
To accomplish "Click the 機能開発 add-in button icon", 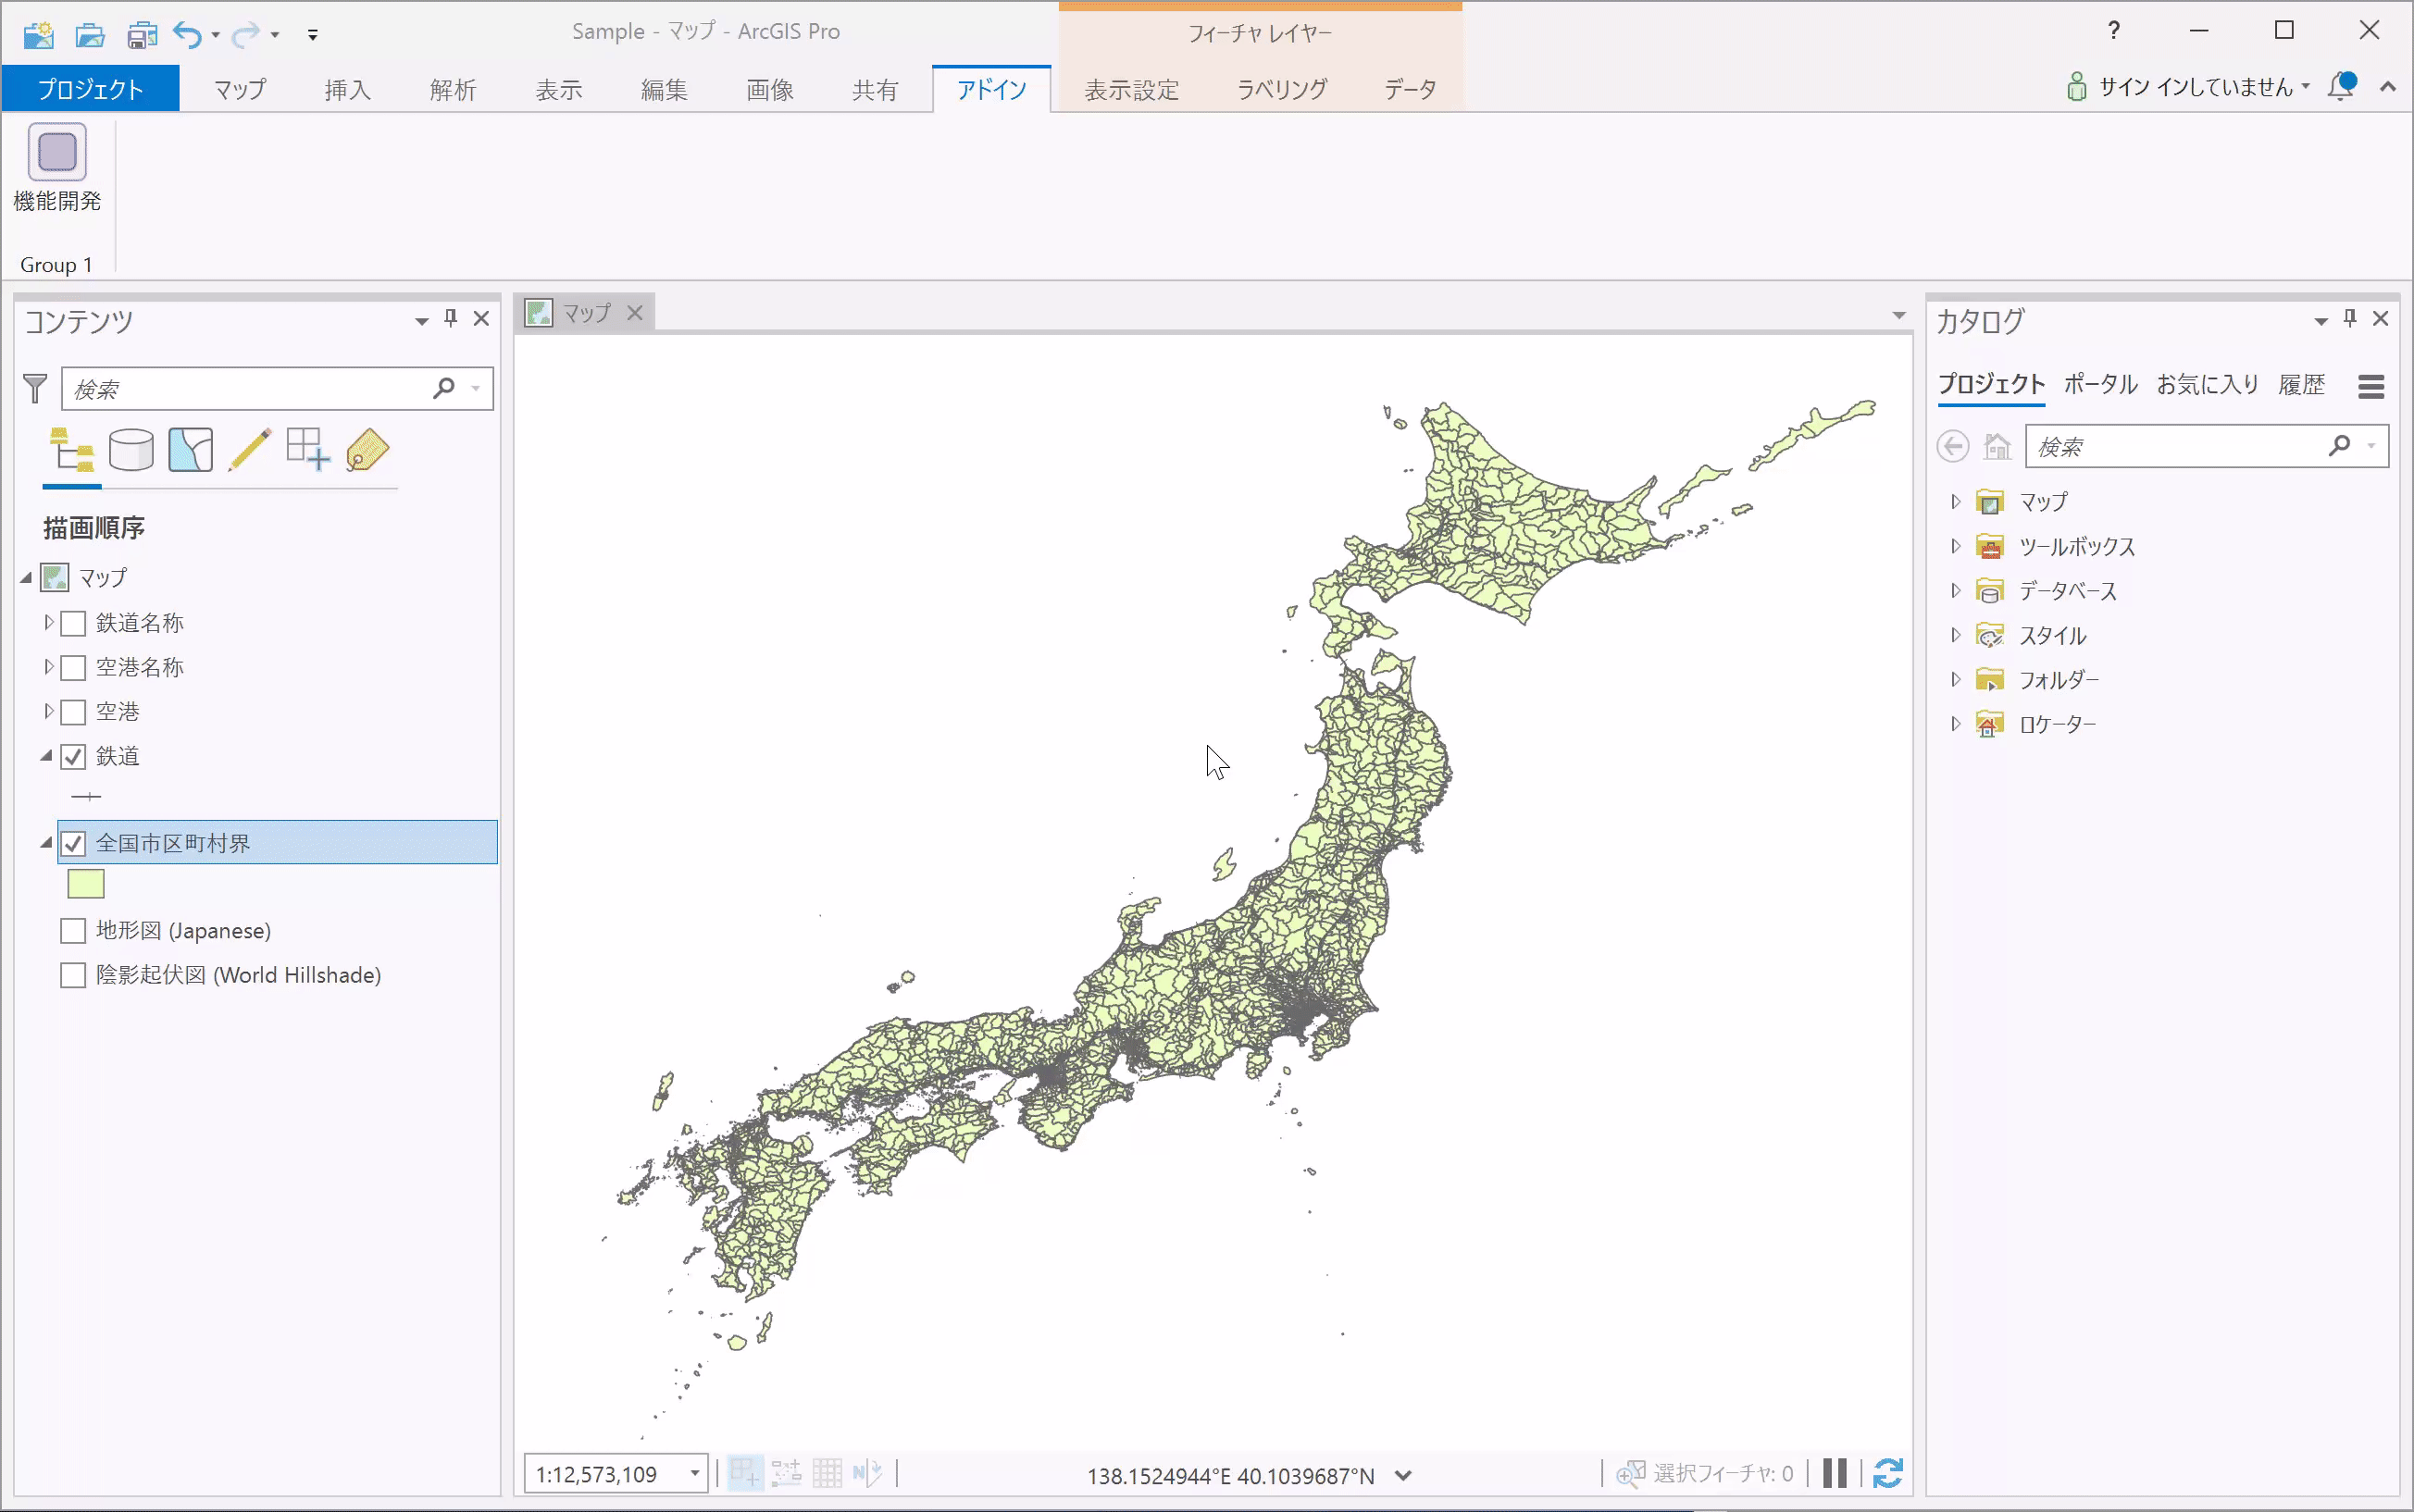I will pyautogui.click(x=57, y=152).
